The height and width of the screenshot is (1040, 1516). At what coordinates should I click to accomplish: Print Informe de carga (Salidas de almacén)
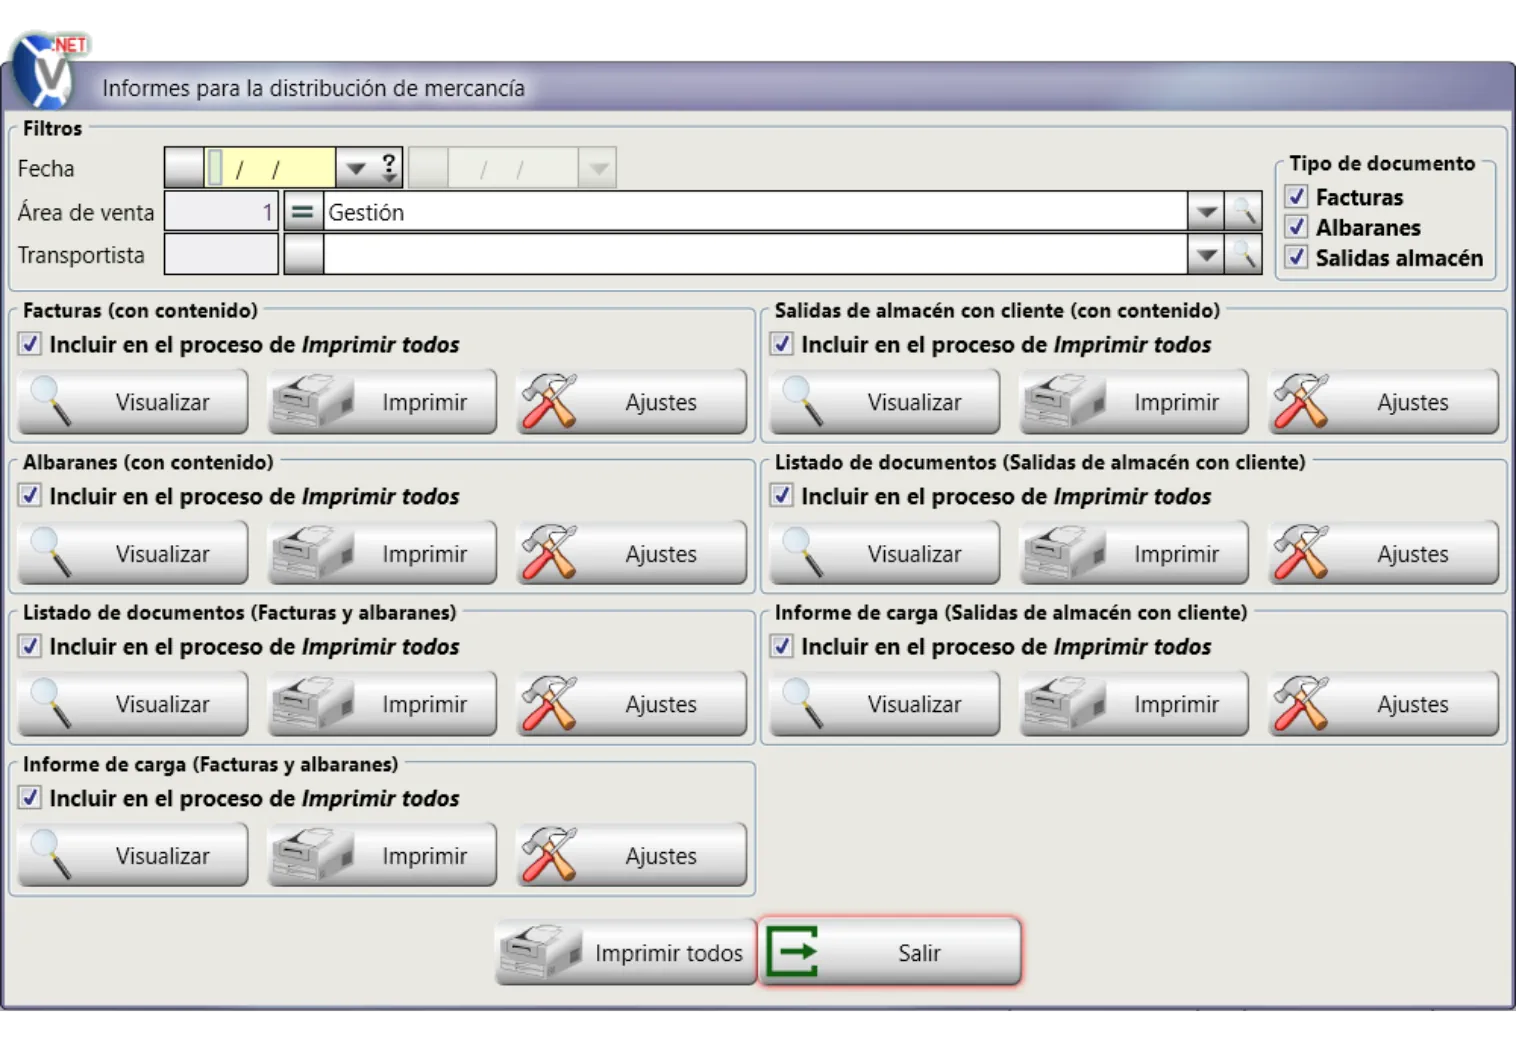[x=1134, y=704]
